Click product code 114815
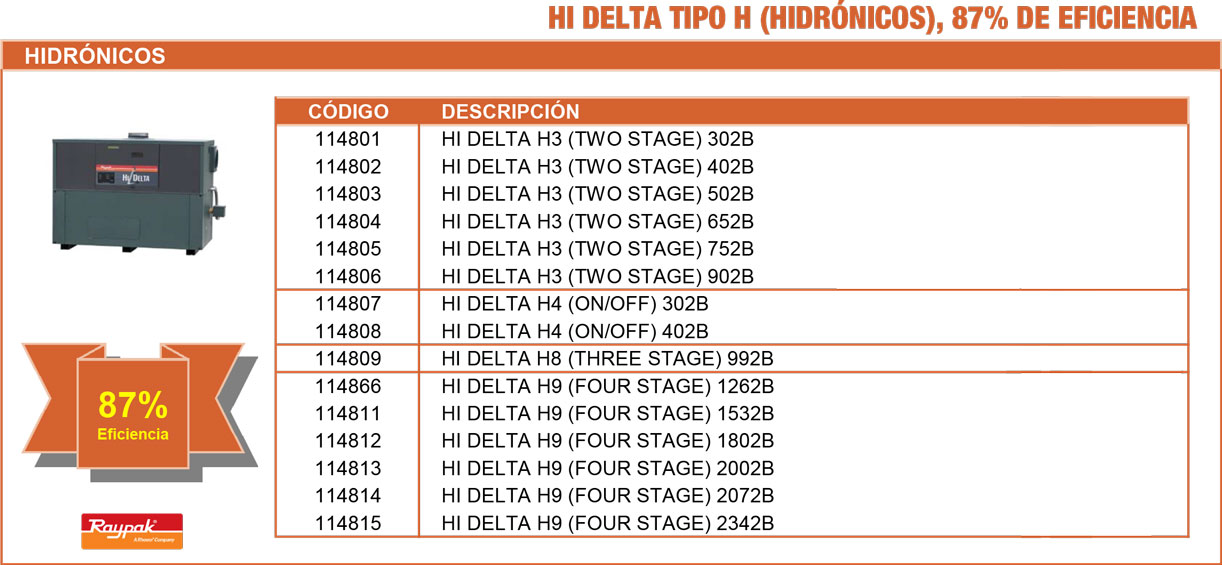The width and height of the screenshot is (1222, 565). click(348, 522)
